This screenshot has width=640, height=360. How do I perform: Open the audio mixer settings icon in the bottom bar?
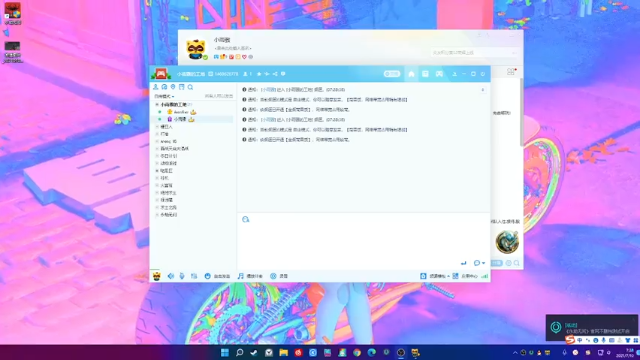tap(194, 276)
